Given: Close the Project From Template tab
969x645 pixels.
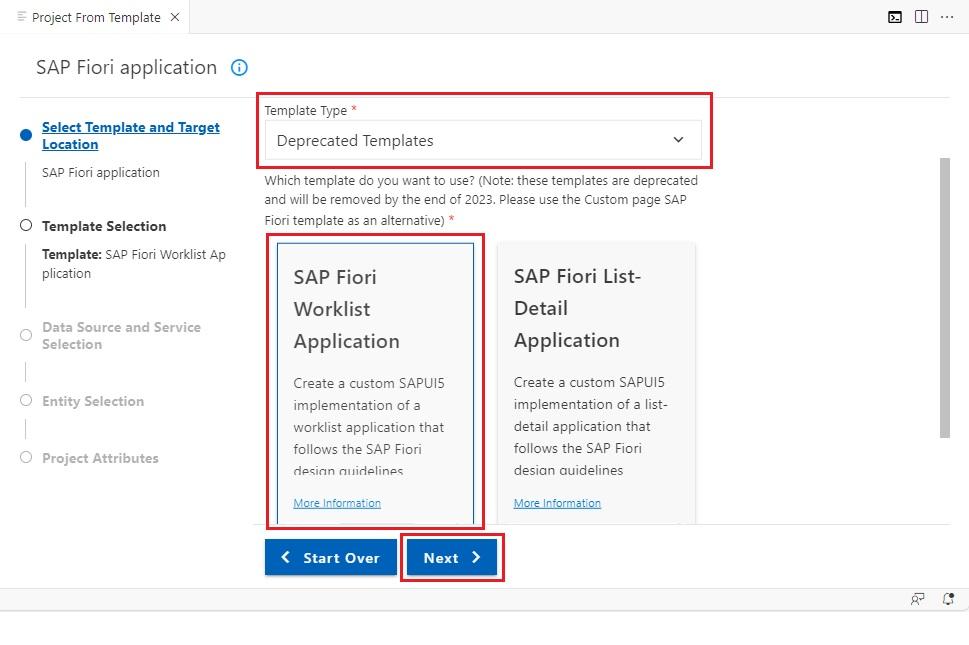Looking at the screenshot, I should point(175,17).
